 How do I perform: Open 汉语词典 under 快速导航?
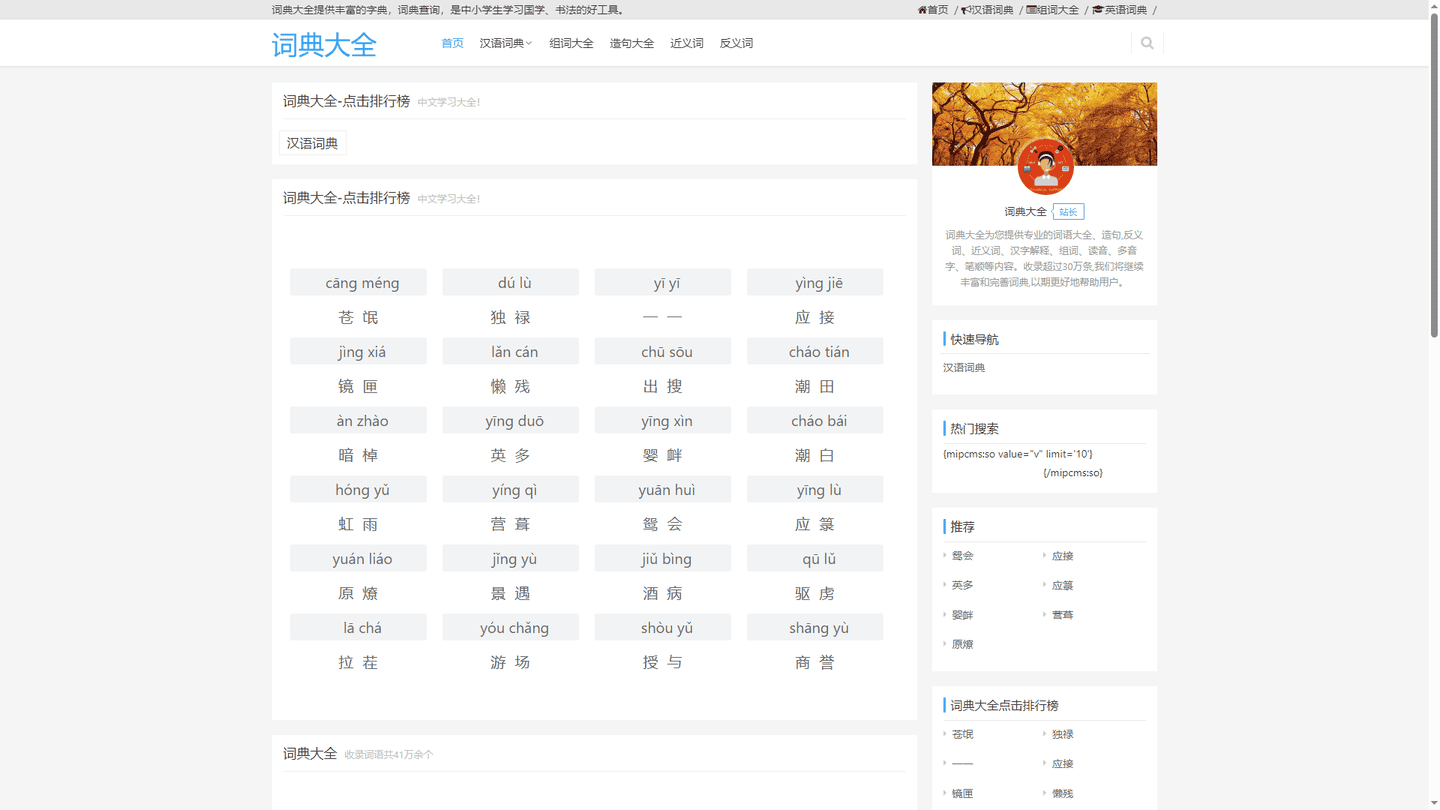coord(964,368)
